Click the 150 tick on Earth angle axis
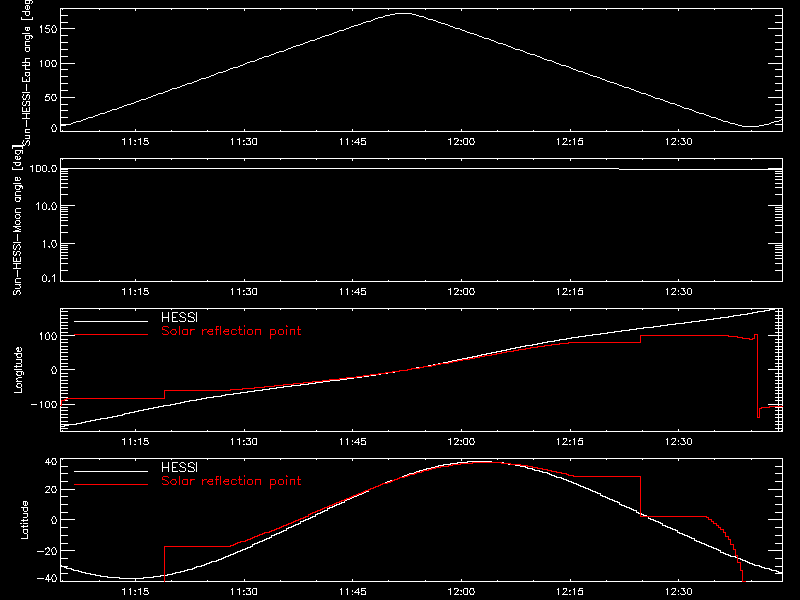 coord(47,29)
